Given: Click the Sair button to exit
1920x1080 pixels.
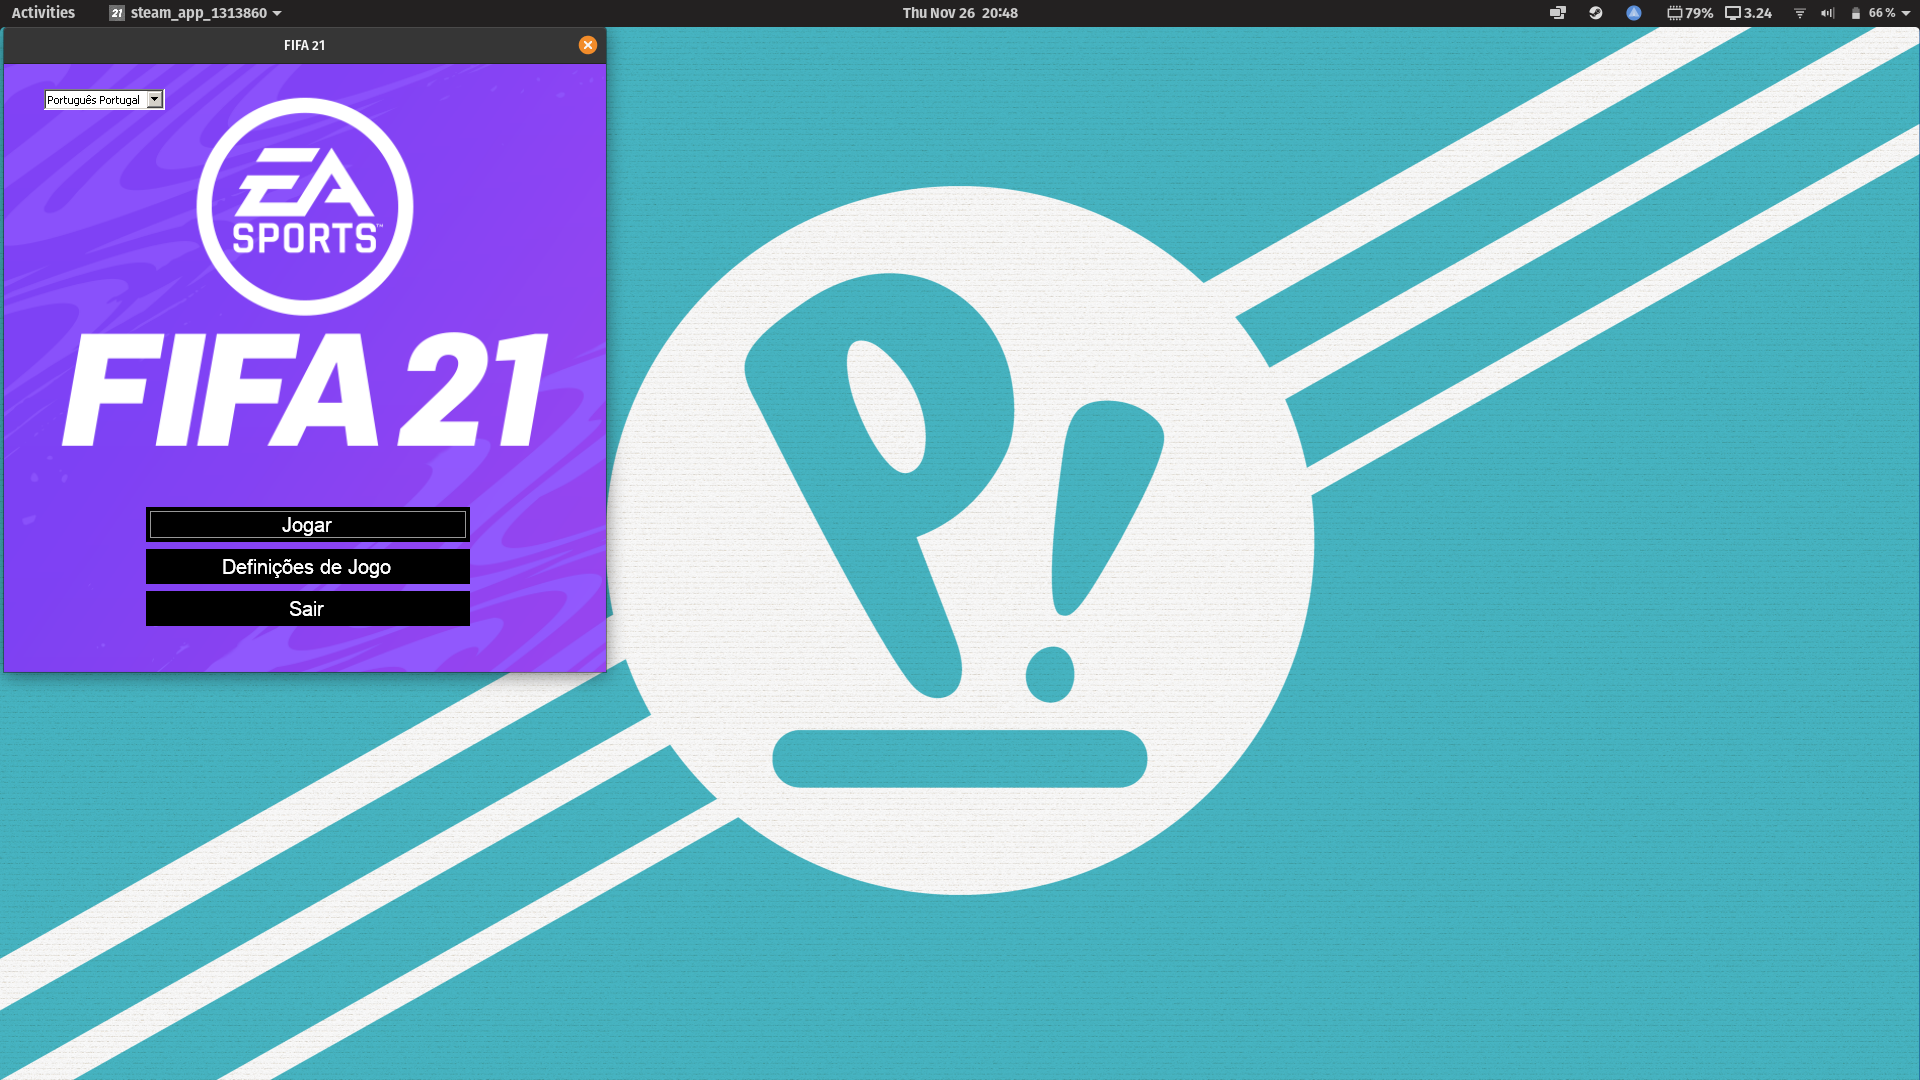Looking at the screenshot, I should [307, 608].
